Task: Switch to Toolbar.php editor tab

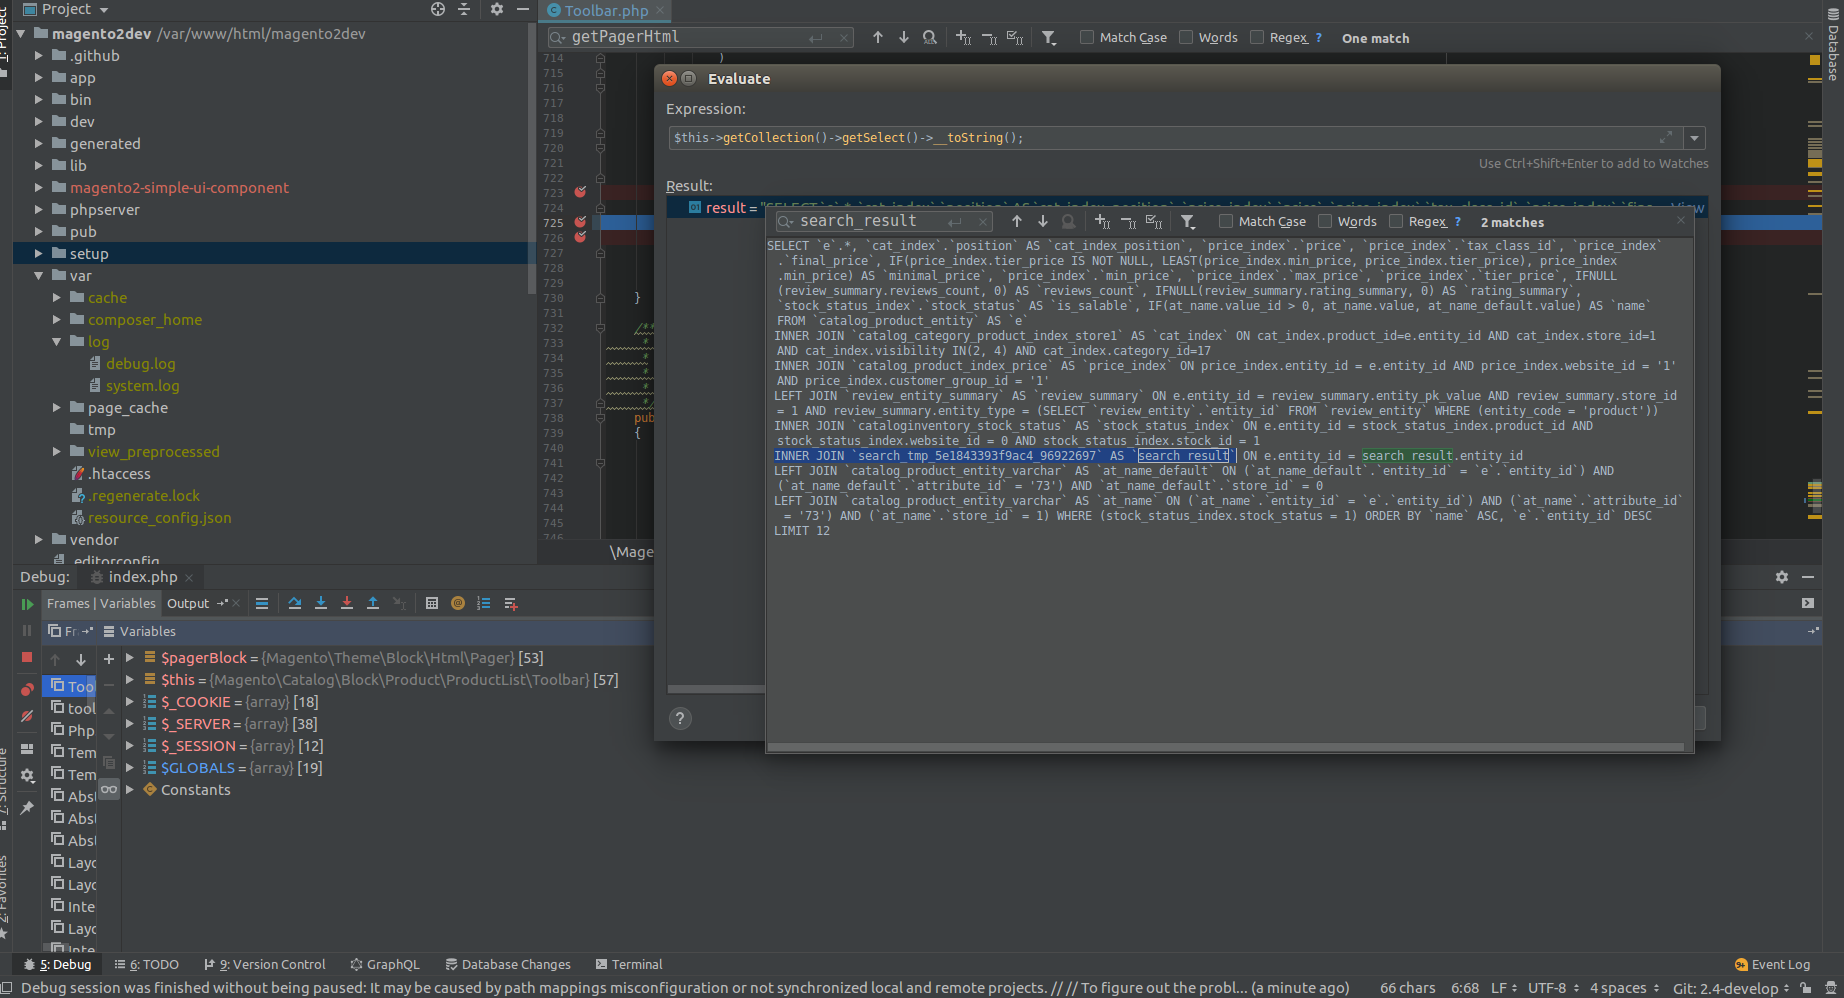Action: (606, 10)
